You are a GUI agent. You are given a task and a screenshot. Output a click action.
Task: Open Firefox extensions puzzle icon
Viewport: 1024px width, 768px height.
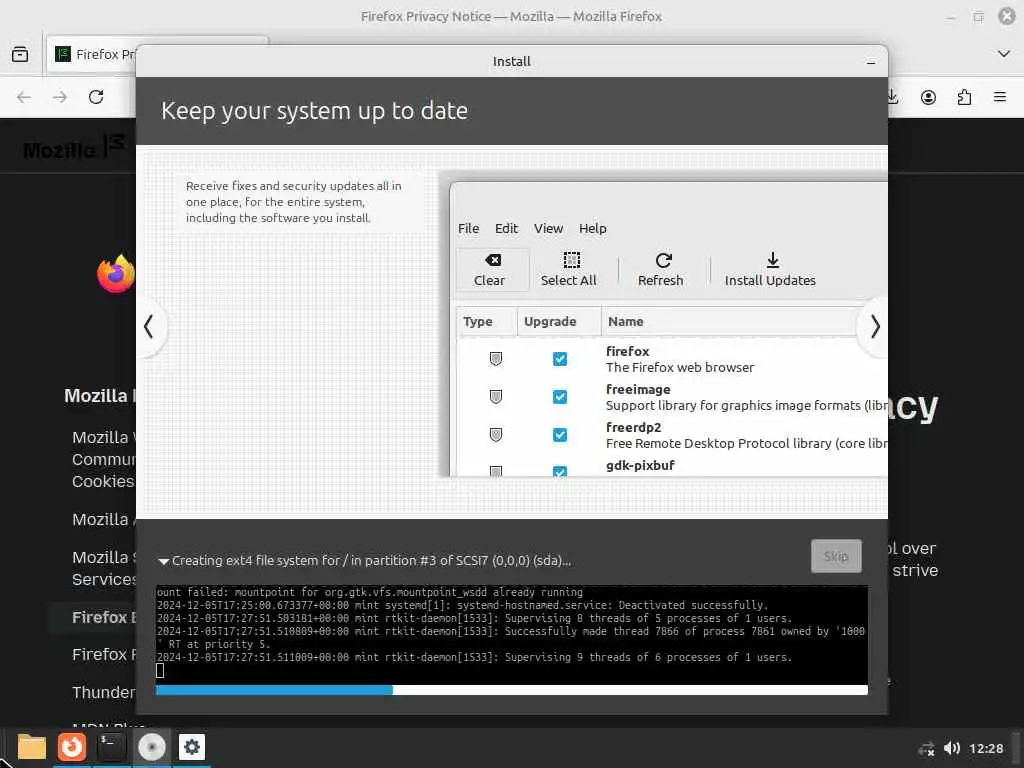[964, 97]
